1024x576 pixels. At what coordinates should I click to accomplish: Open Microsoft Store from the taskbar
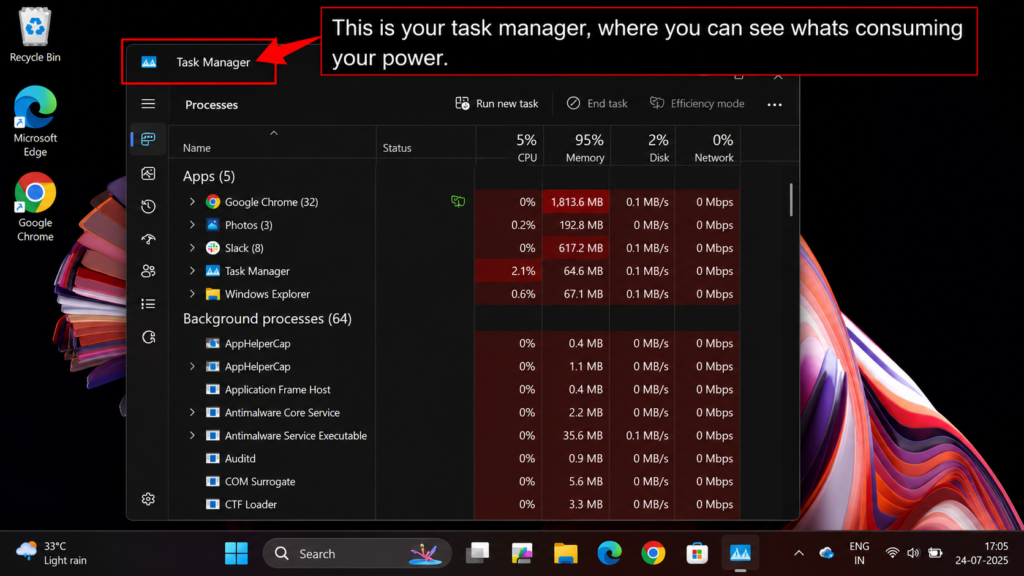(697, 553)
